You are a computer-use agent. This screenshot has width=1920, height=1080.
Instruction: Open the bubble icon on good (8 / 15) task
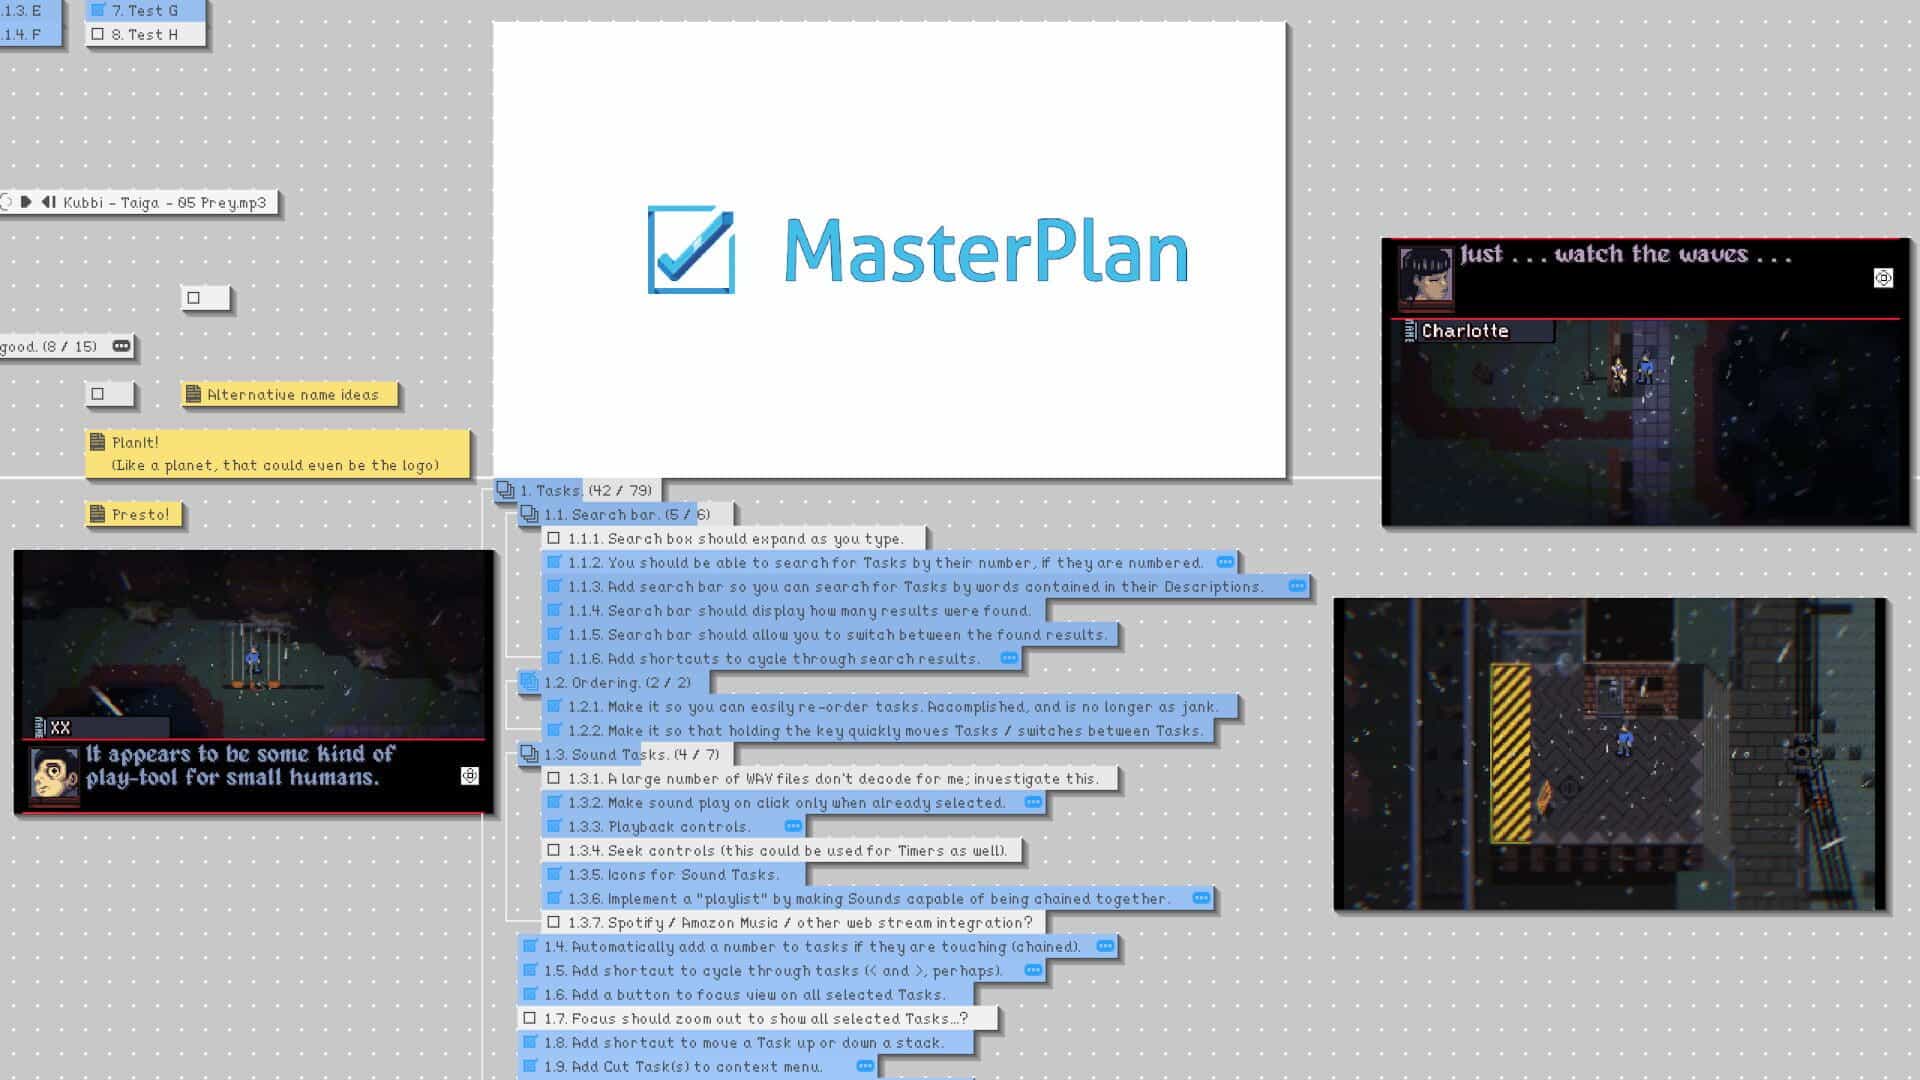pyautogui.click(x=121, y=346)
